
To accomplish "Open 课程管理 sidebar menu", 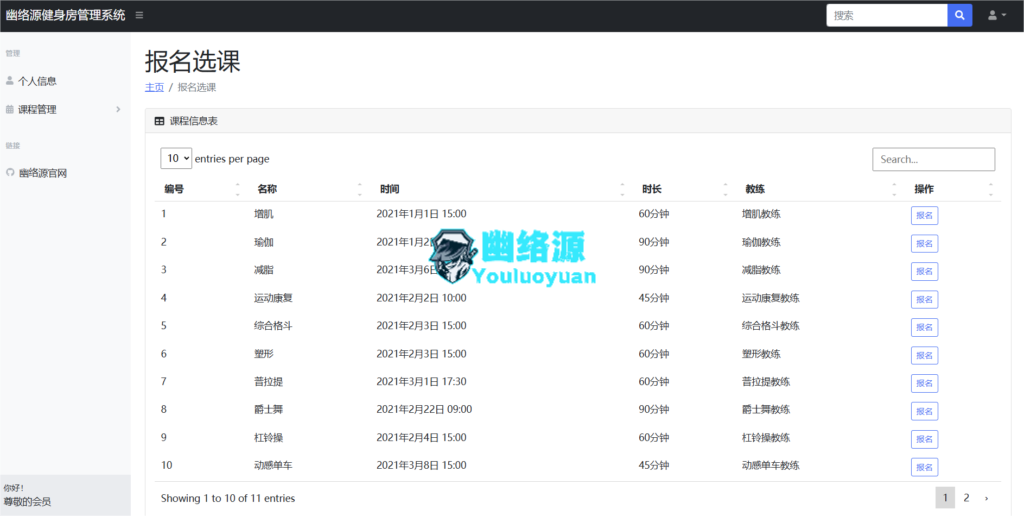I will [x=37, y=109].
